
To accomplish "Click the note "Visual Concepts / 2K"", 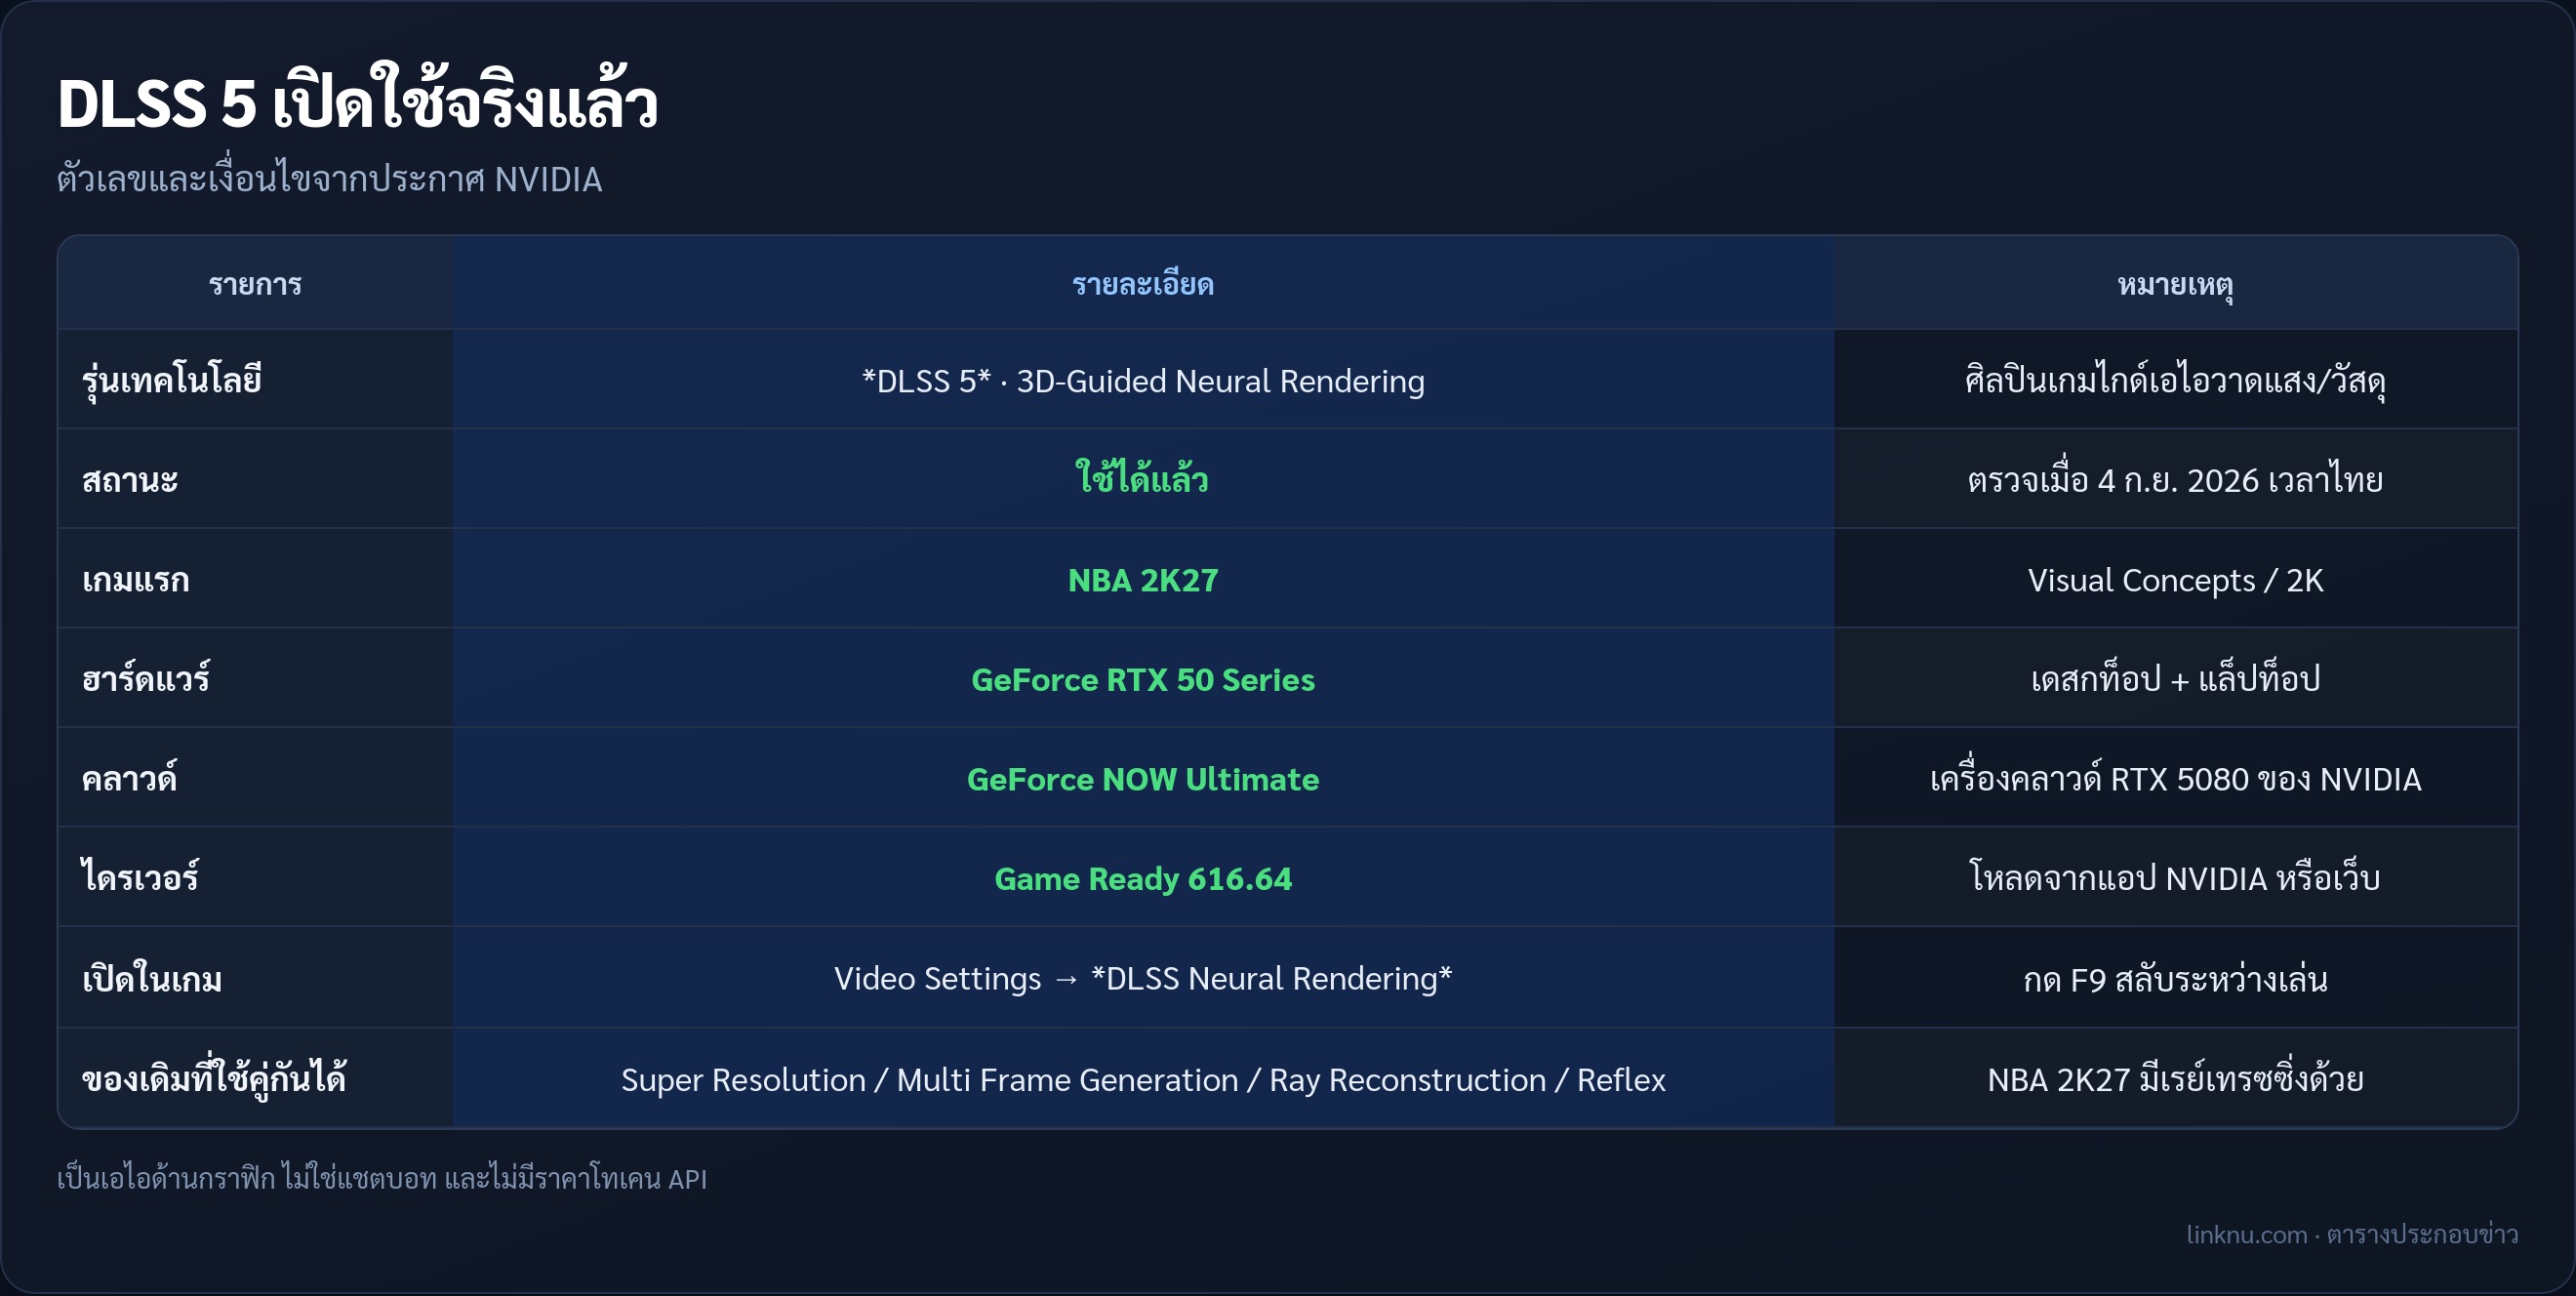I will [2175, 580].
